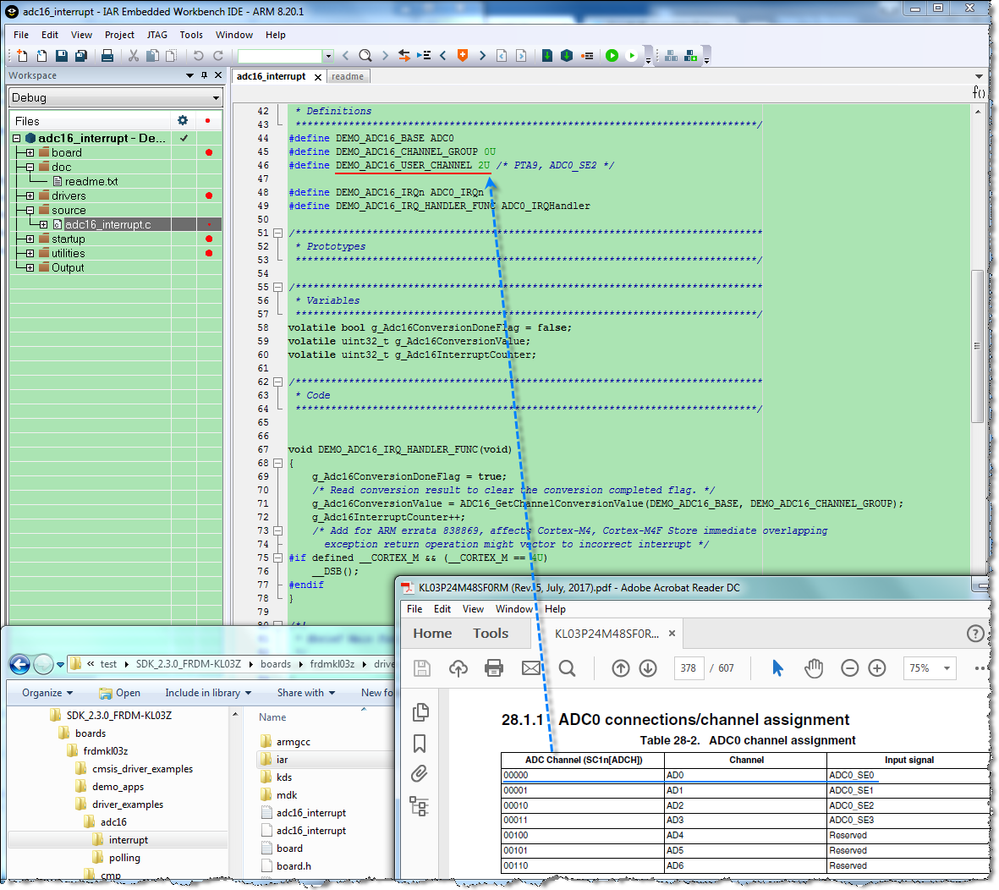Select the hand pan tool in Acrobat
The image size is (999, 890).
click(813, 668)
